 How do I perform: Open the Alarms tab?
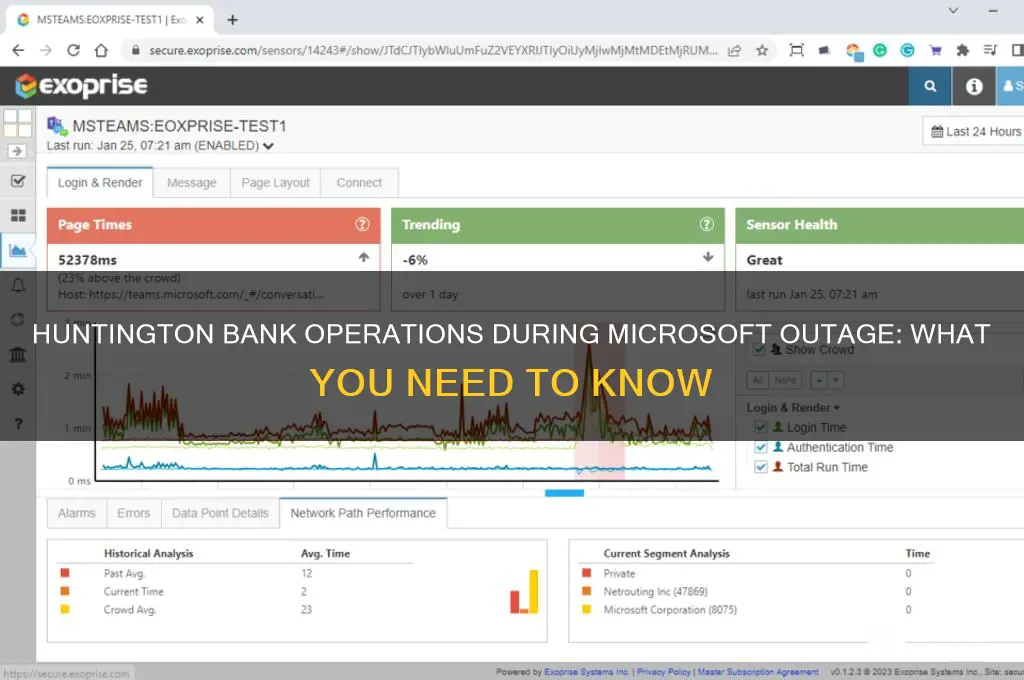[76, 513]
